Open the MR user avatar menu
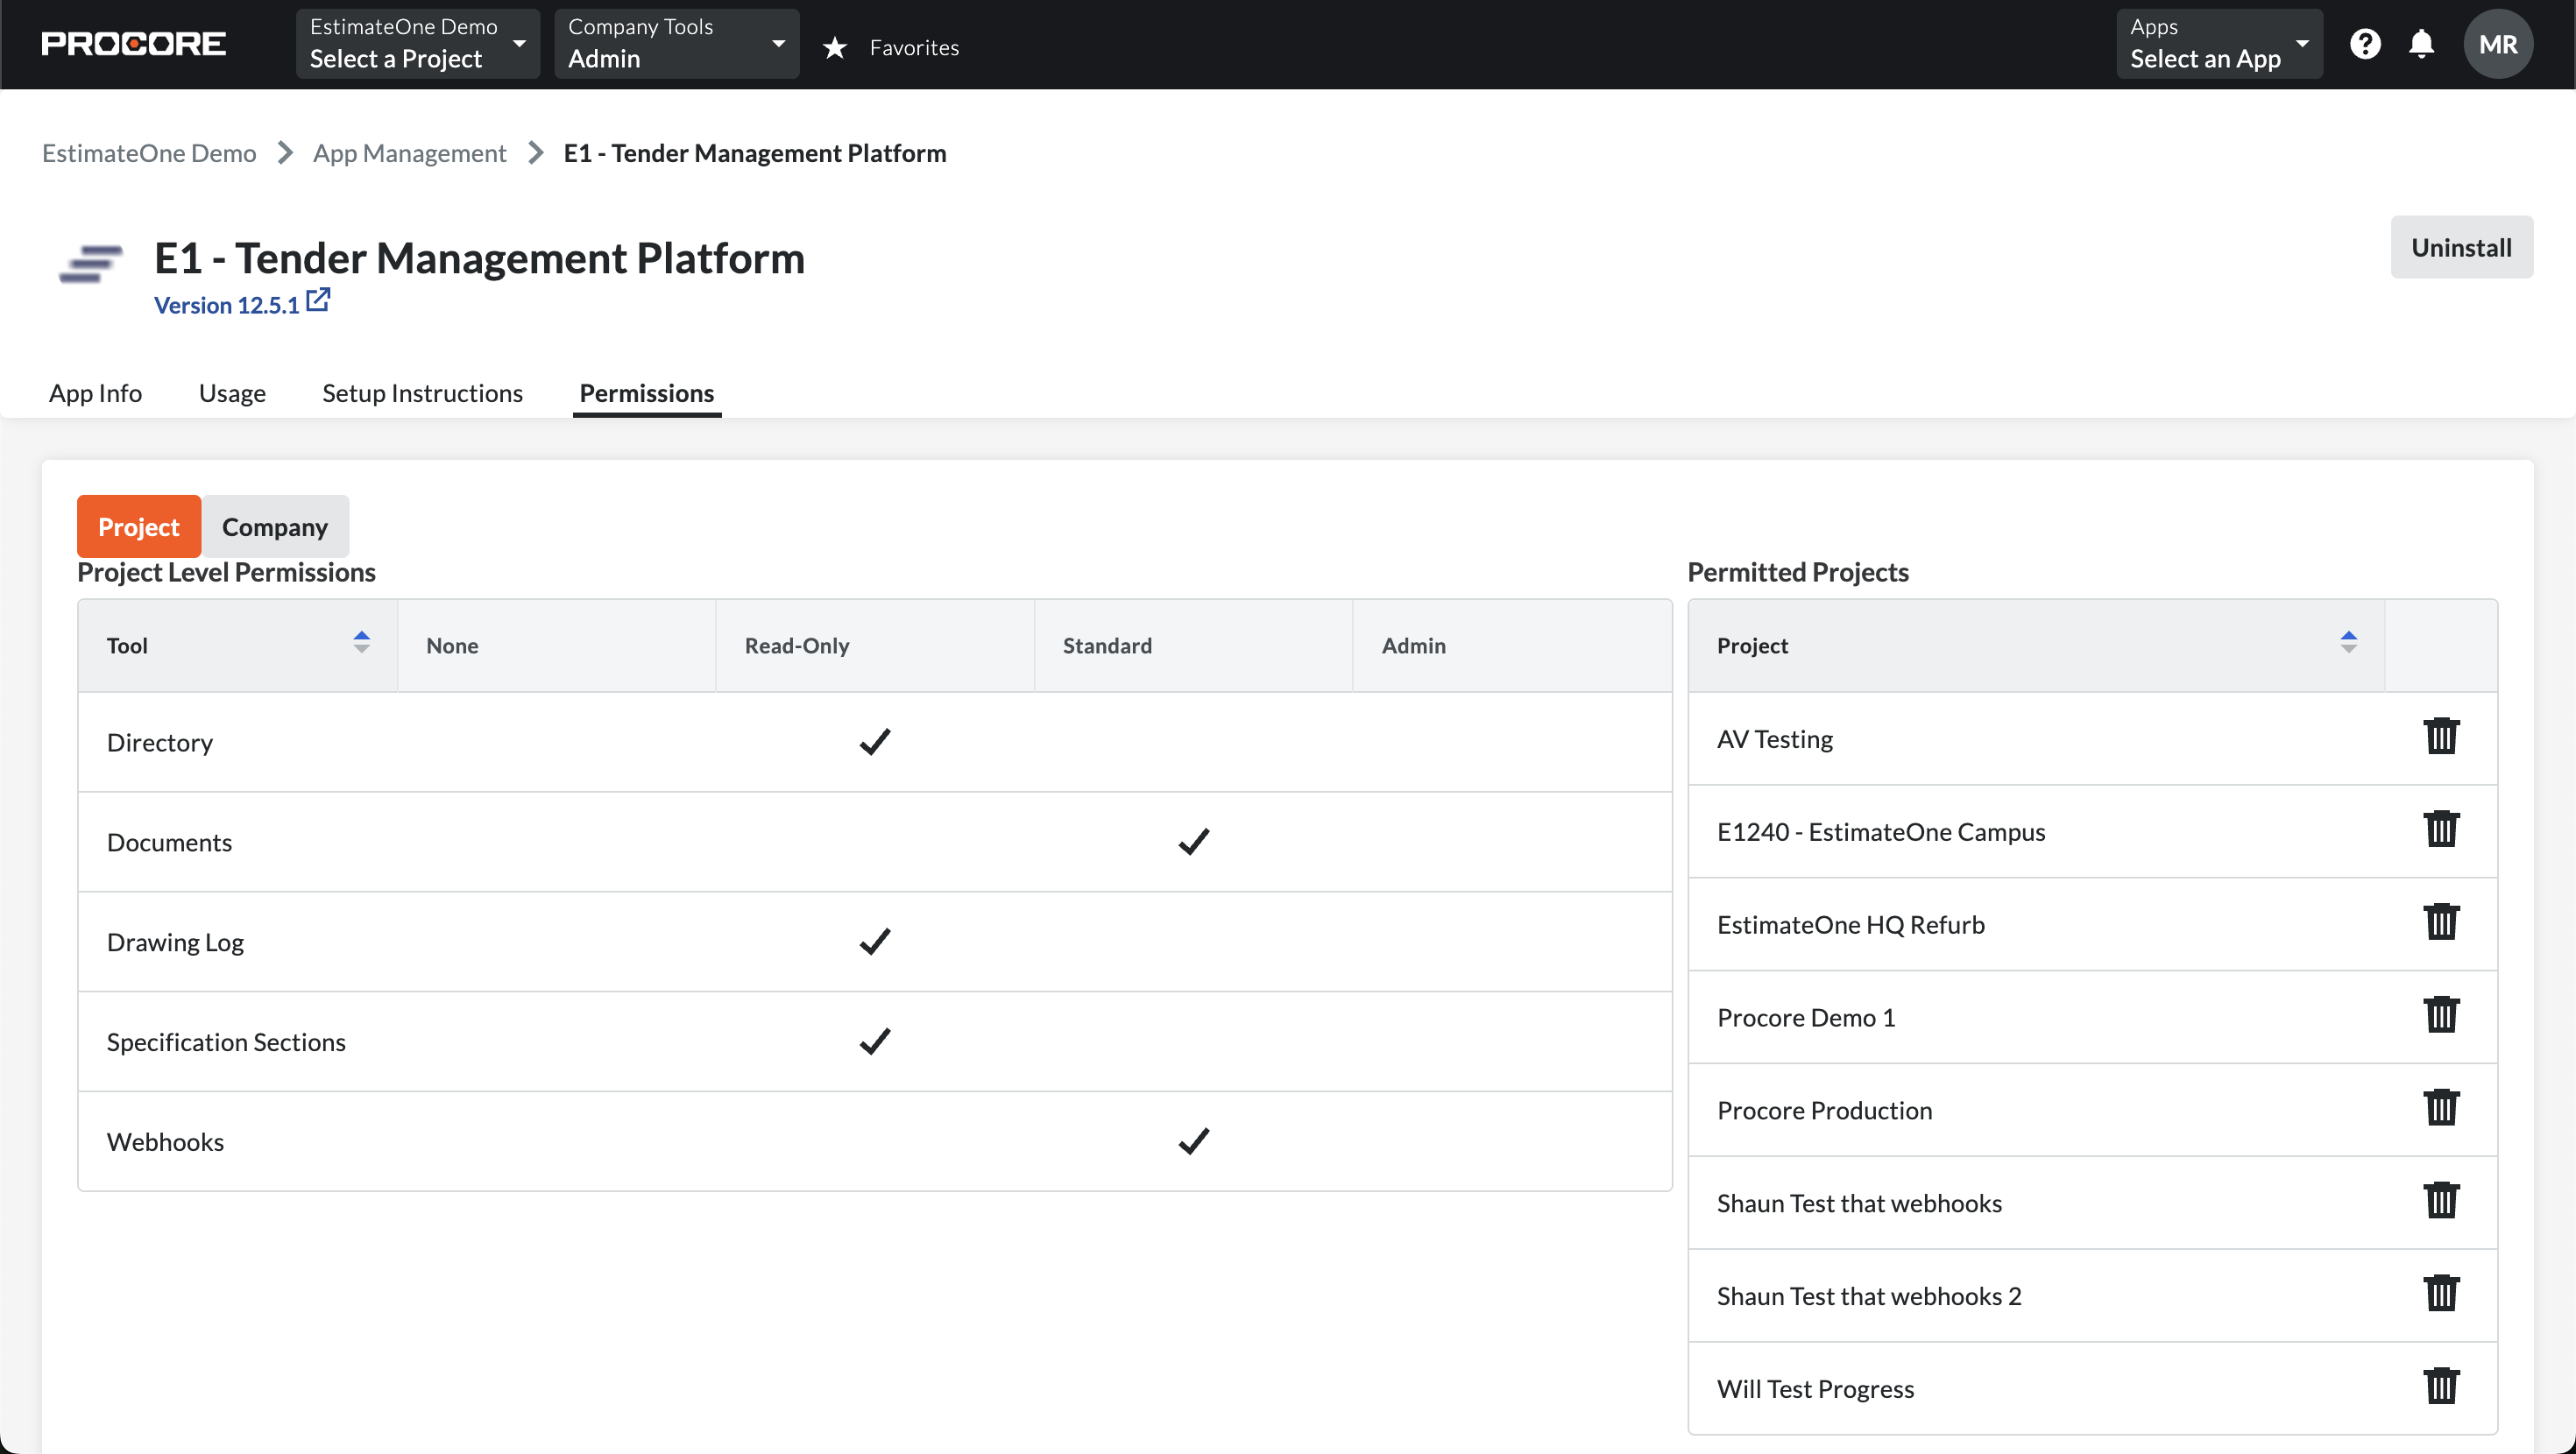This screenshot has height=1454, width=2576. click(2498, 44)
